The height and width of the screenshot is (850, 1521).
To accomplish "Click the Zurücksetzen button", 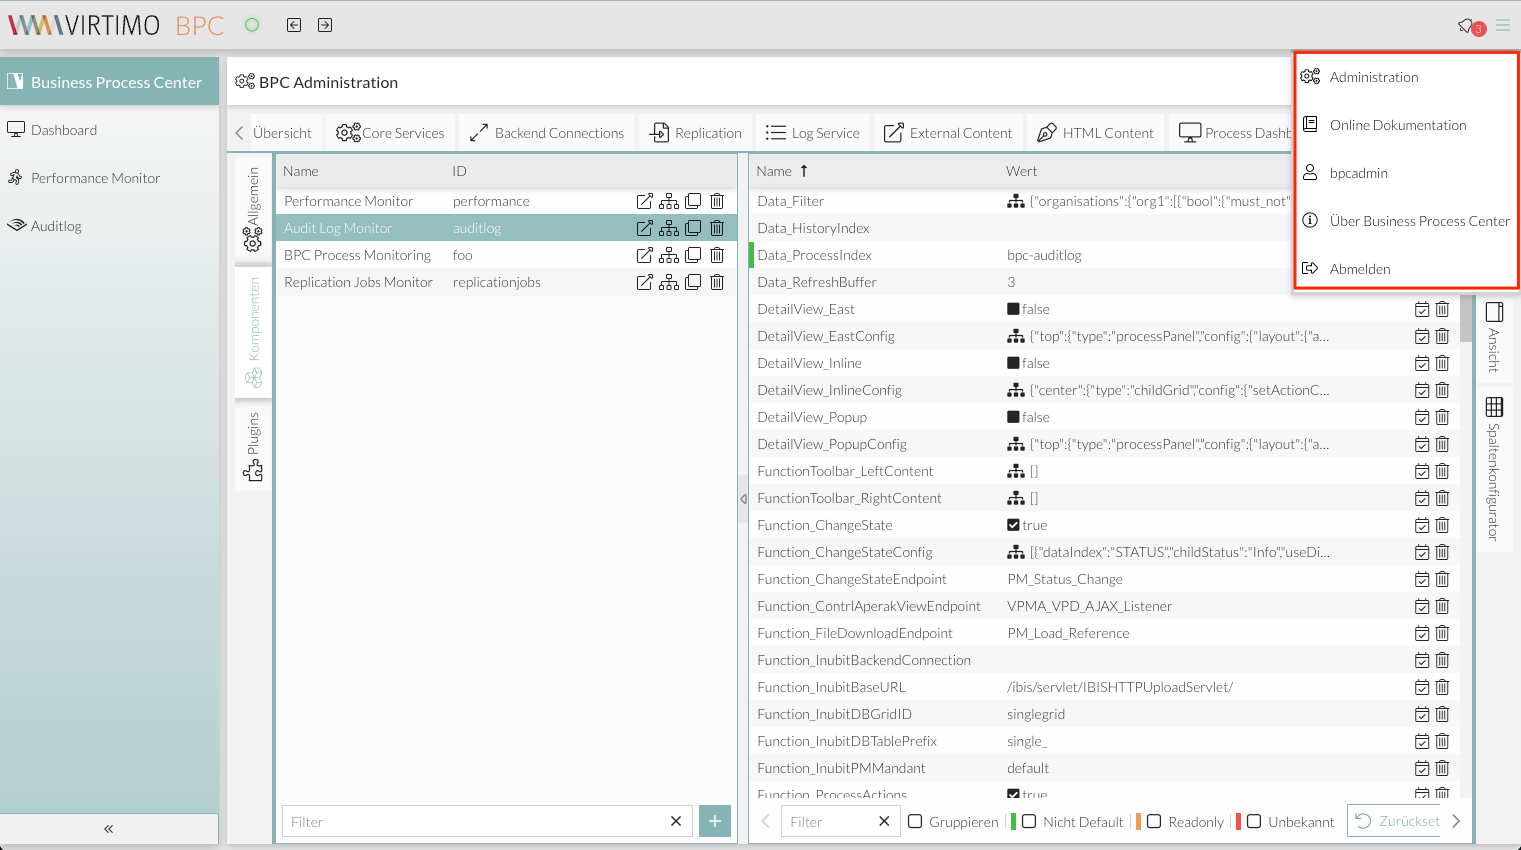I will (1398, 821).
